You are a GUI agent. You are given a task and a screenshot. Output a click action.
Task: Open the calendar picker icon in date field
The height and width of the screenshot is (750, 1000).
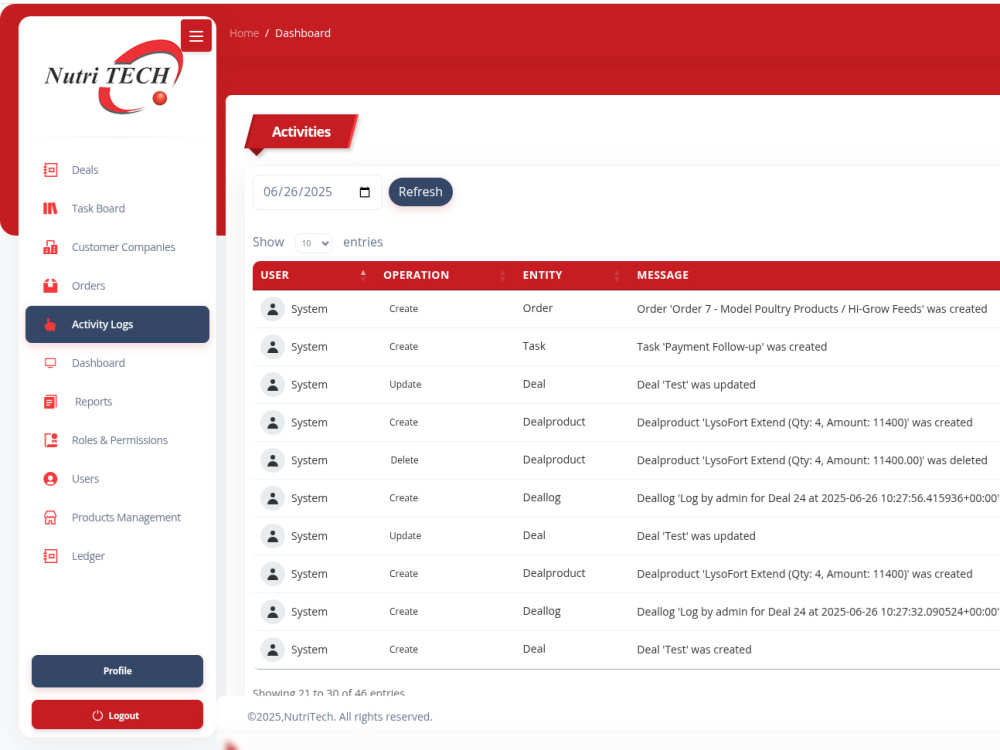coord(365,192)
